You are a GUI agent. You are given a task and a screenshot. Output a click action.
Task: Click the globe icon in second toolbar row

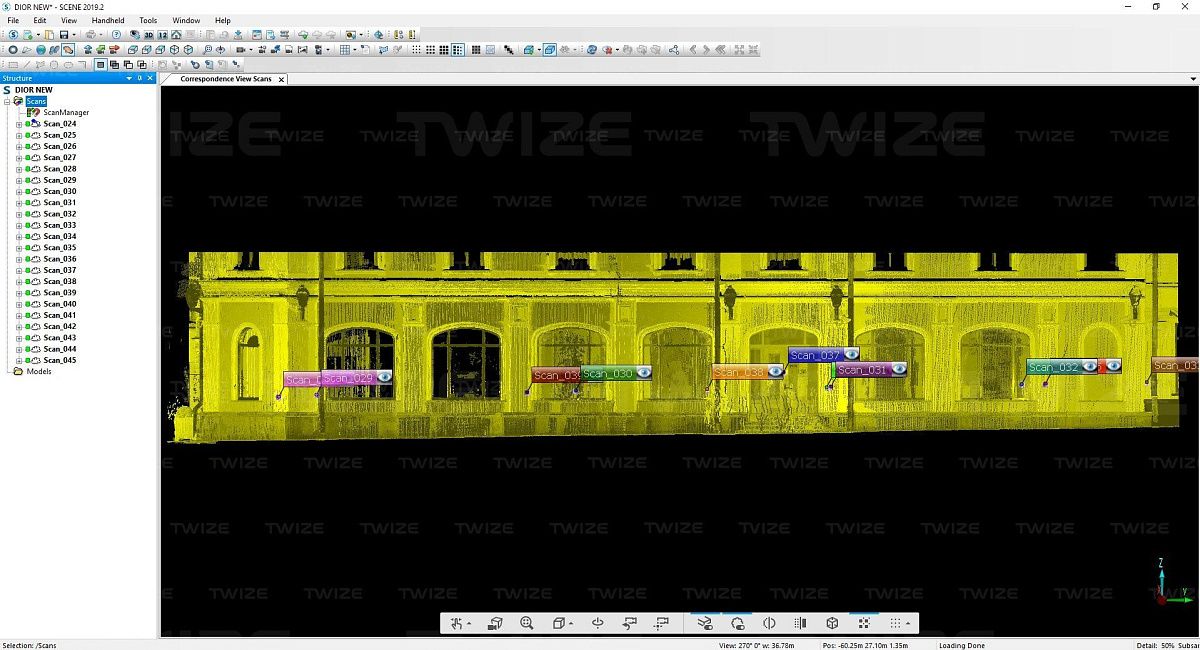click(x=41, y=50)
